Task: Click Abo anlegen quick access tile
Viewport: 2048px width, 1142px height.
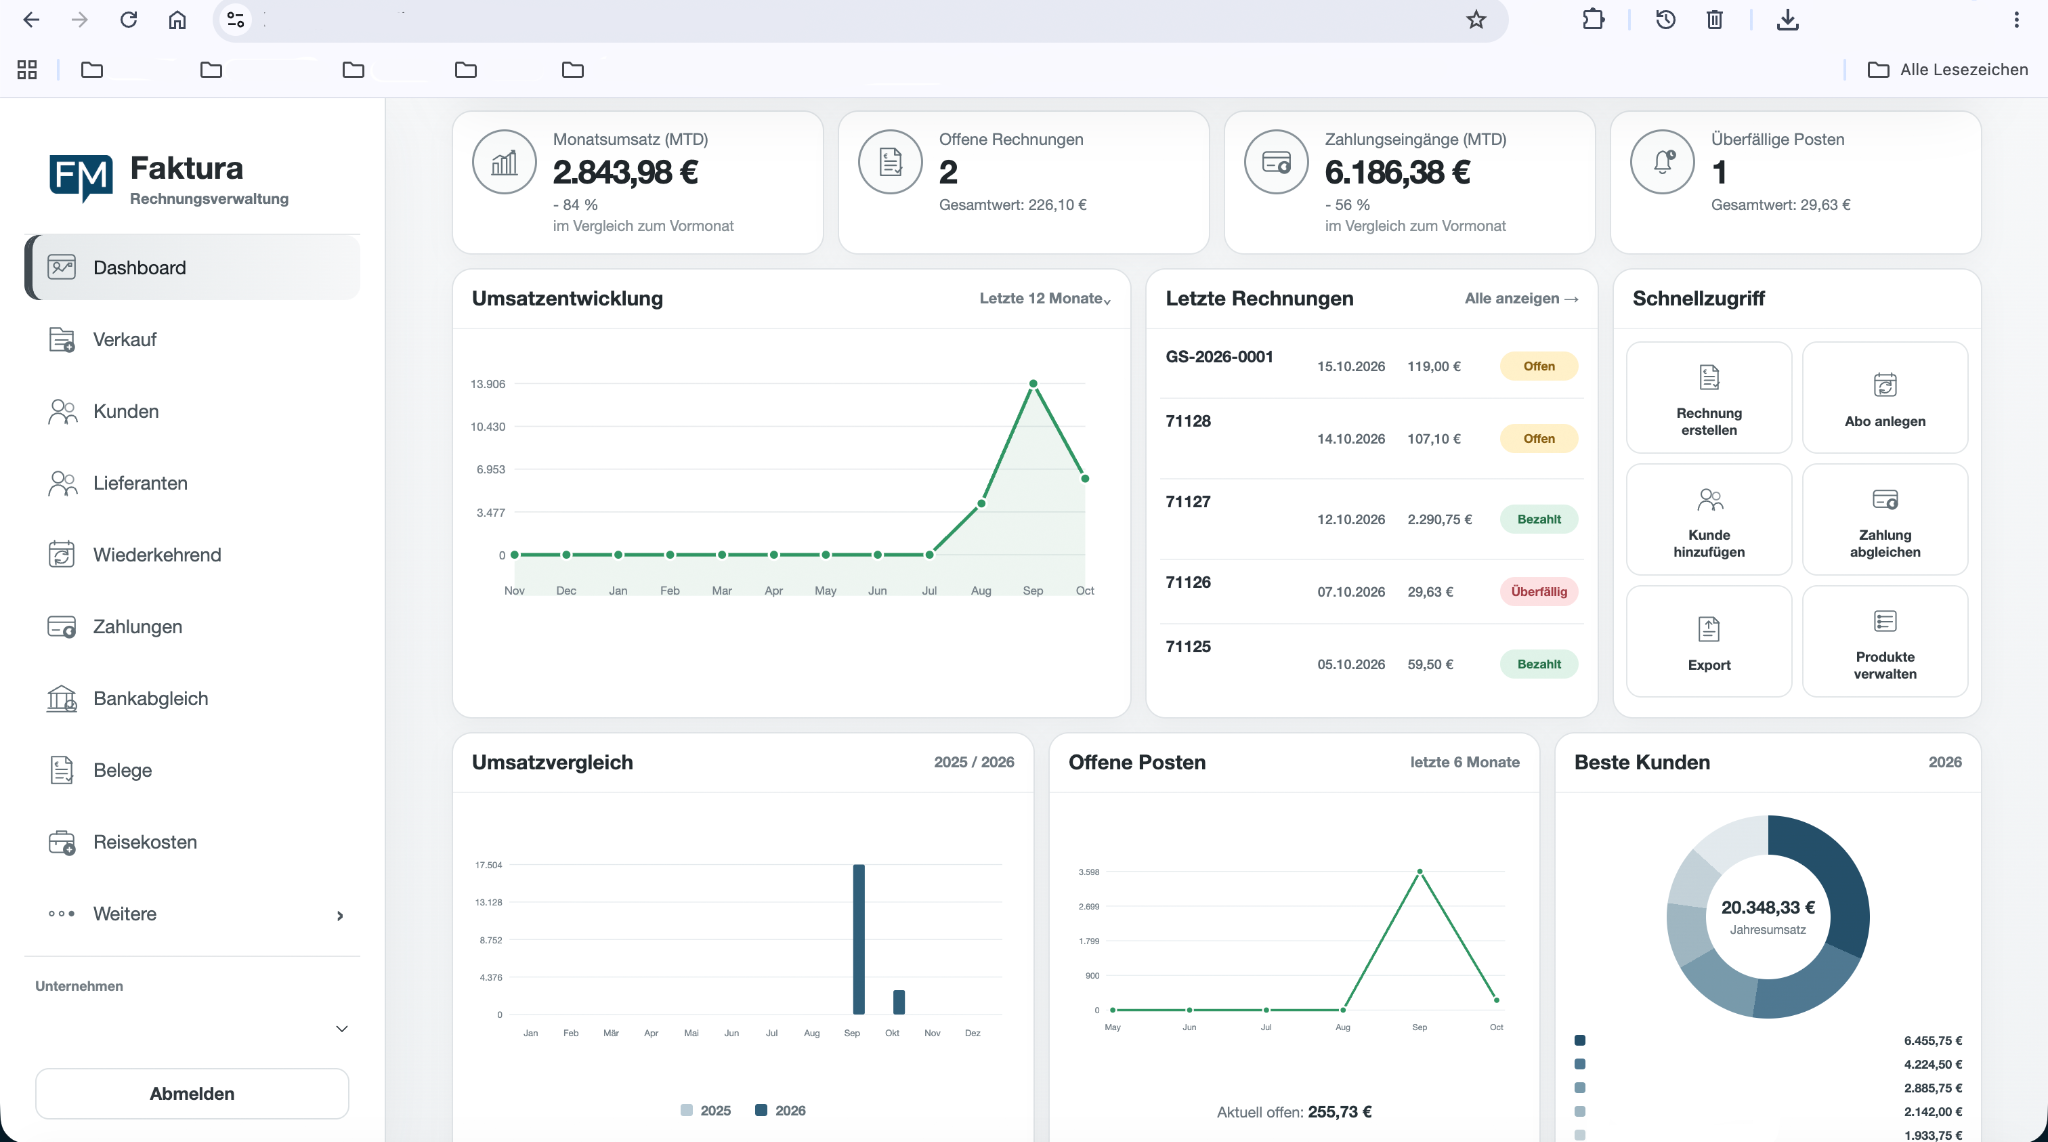Action: click(1885, 398)
